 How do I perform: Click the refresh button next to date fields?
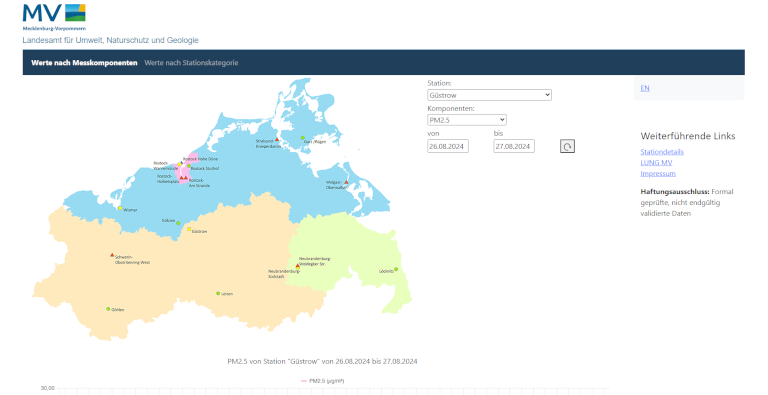pyautogui.click(x=567, y=146)
